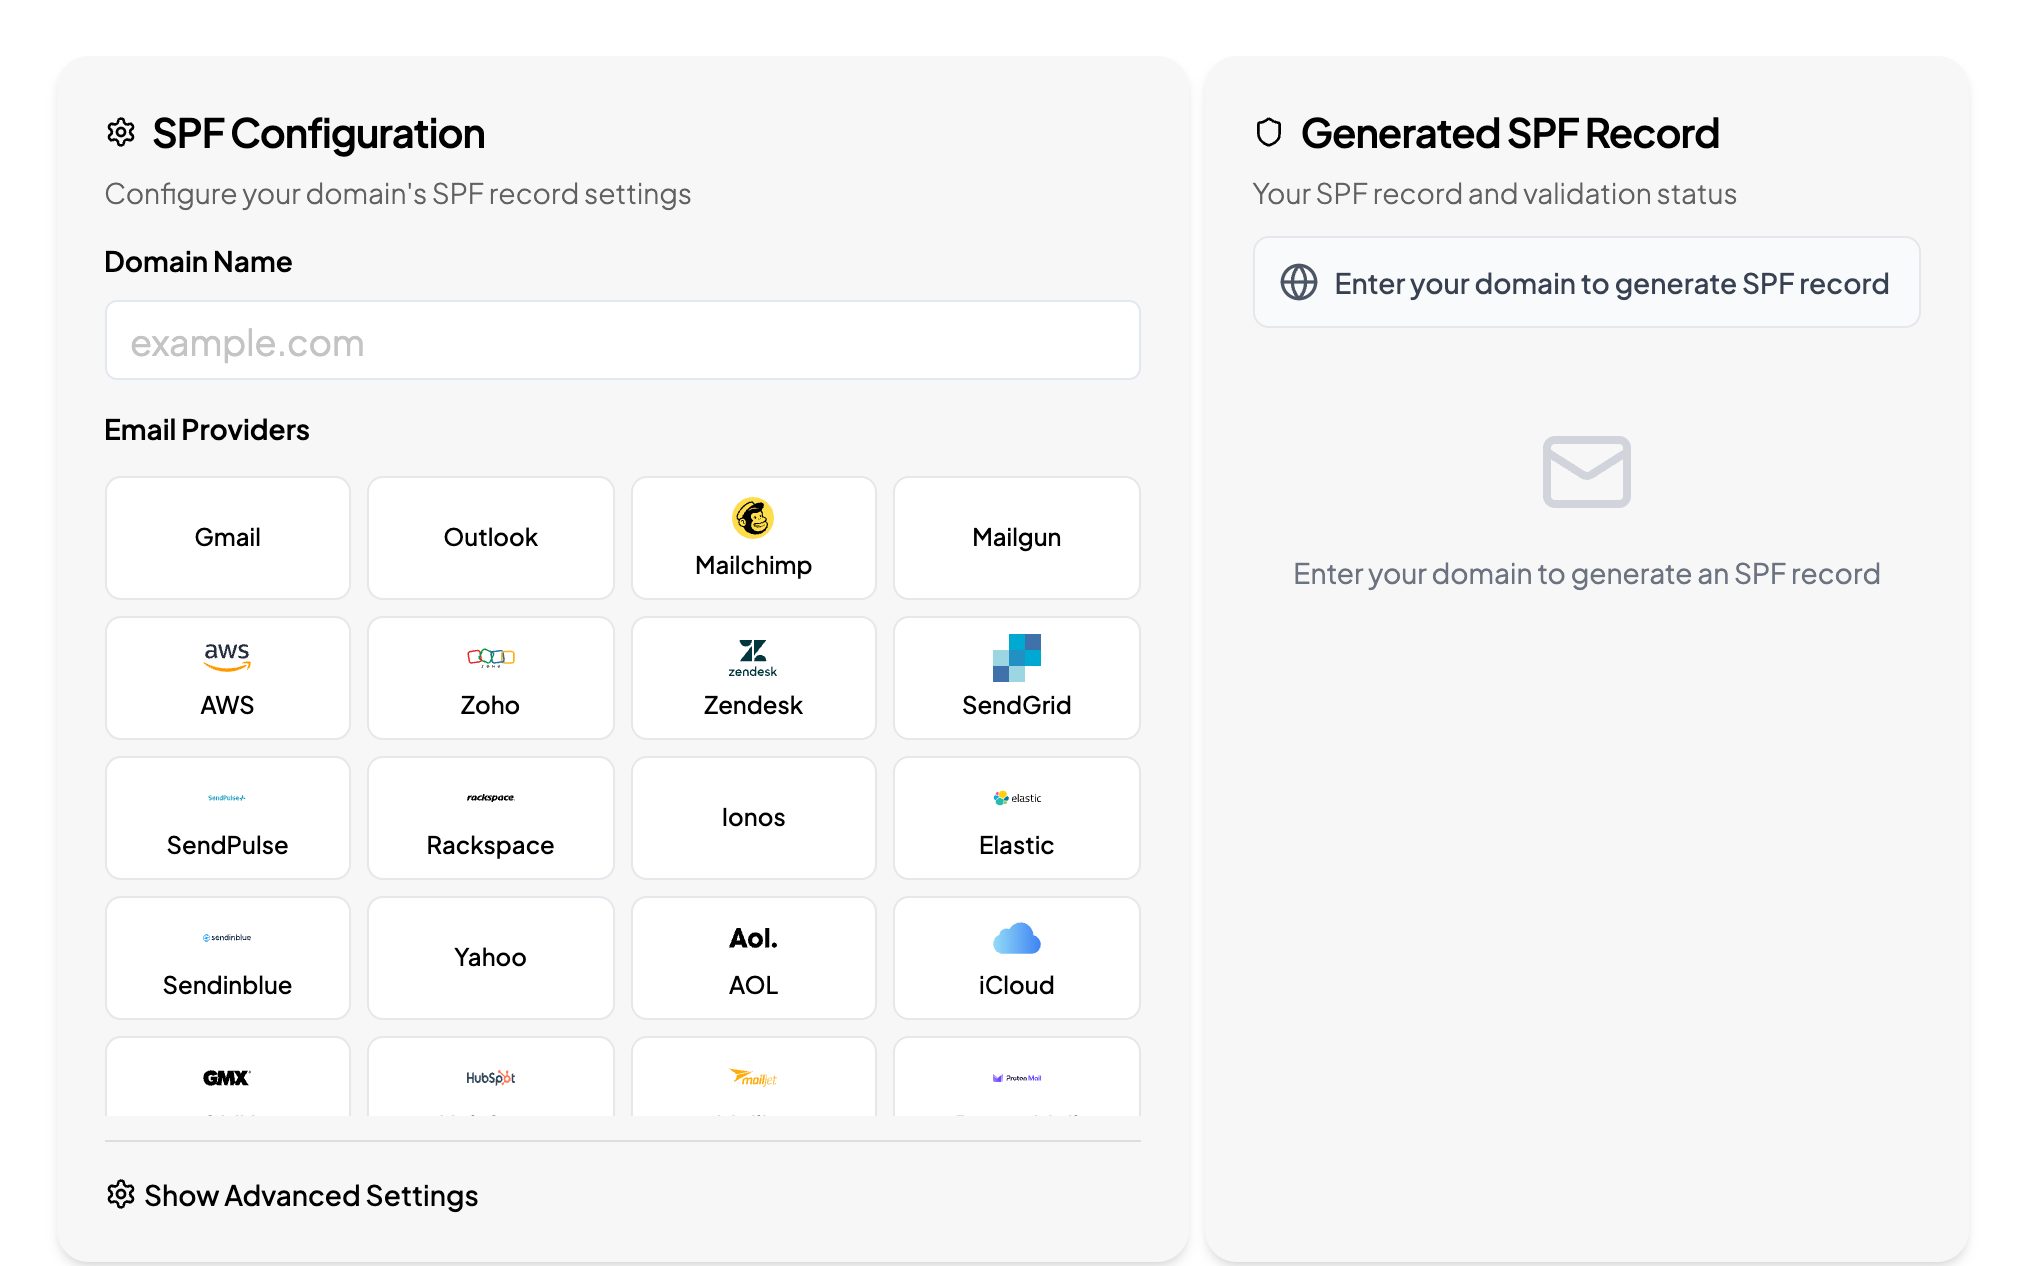Click the Domain Name input field

coord(622,341)
